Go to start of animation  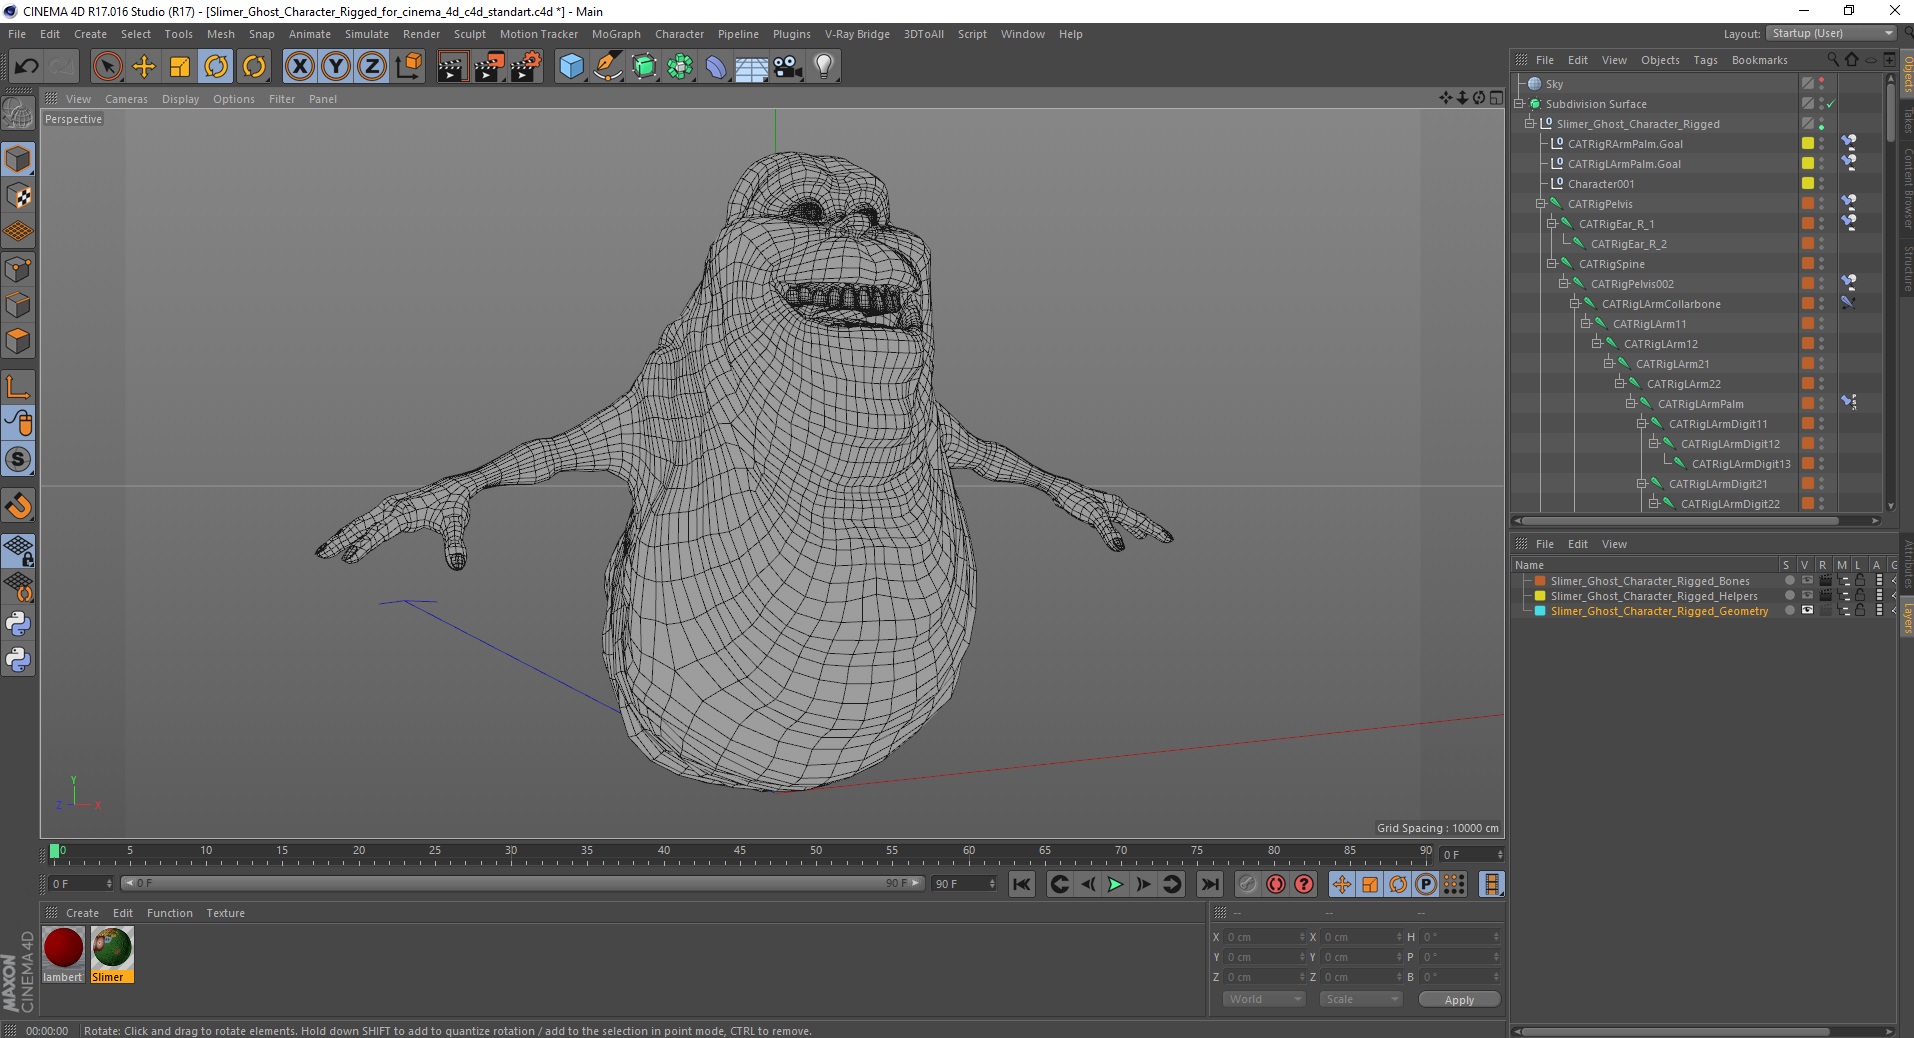1021,884
